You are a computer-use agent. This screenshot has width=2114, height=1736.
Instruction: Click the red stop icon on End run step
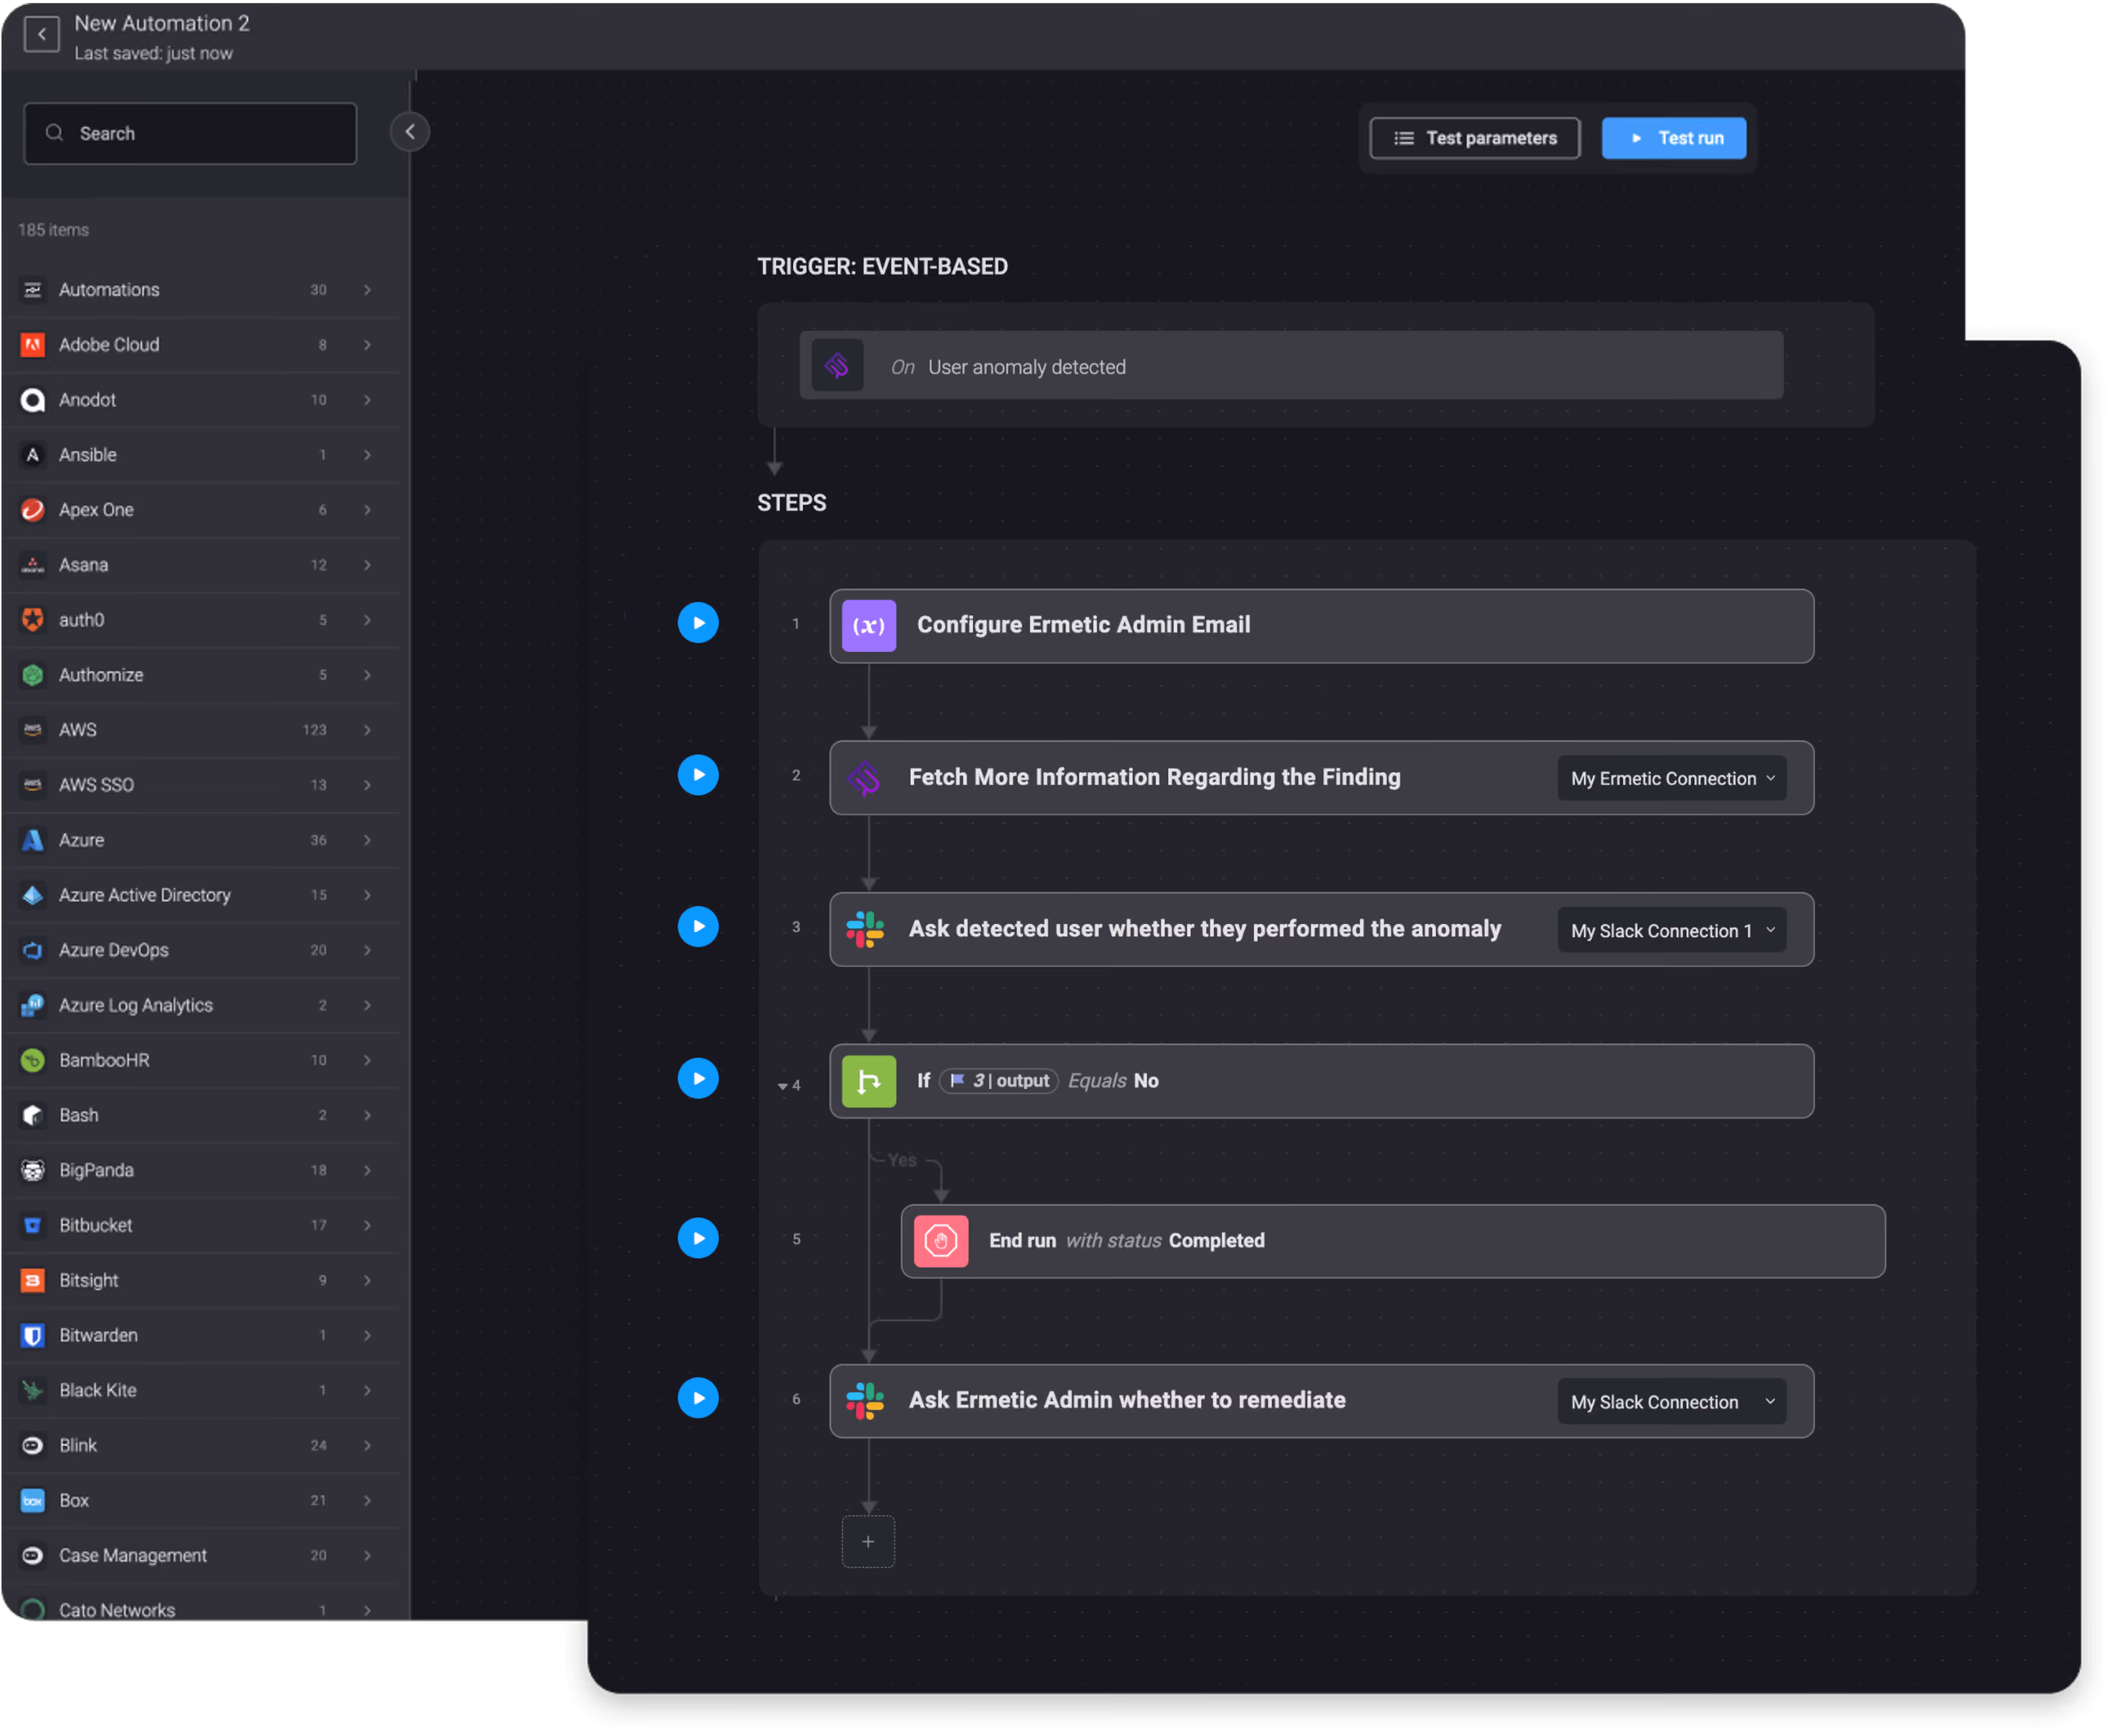[942, 1242]
